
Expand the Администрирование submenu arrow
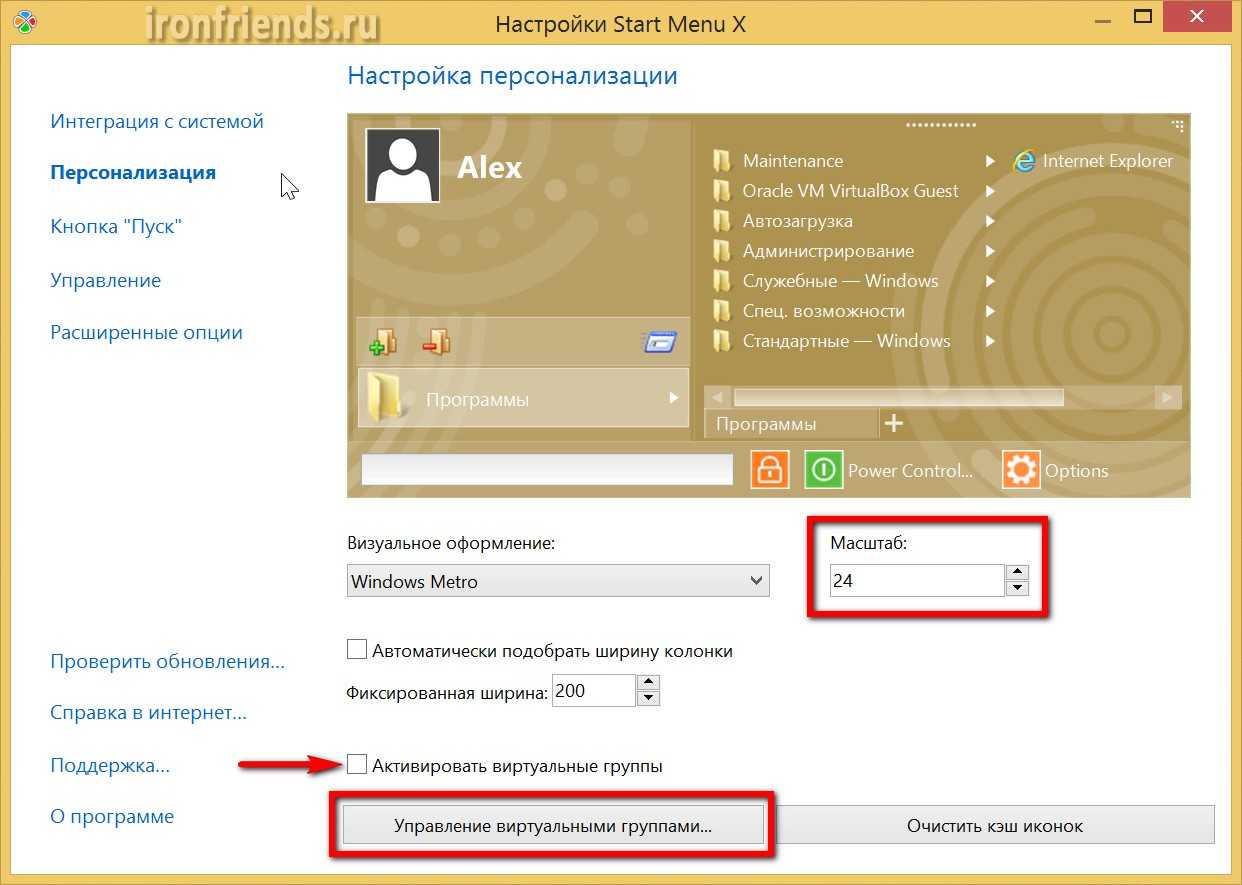[x=990, y=251]
